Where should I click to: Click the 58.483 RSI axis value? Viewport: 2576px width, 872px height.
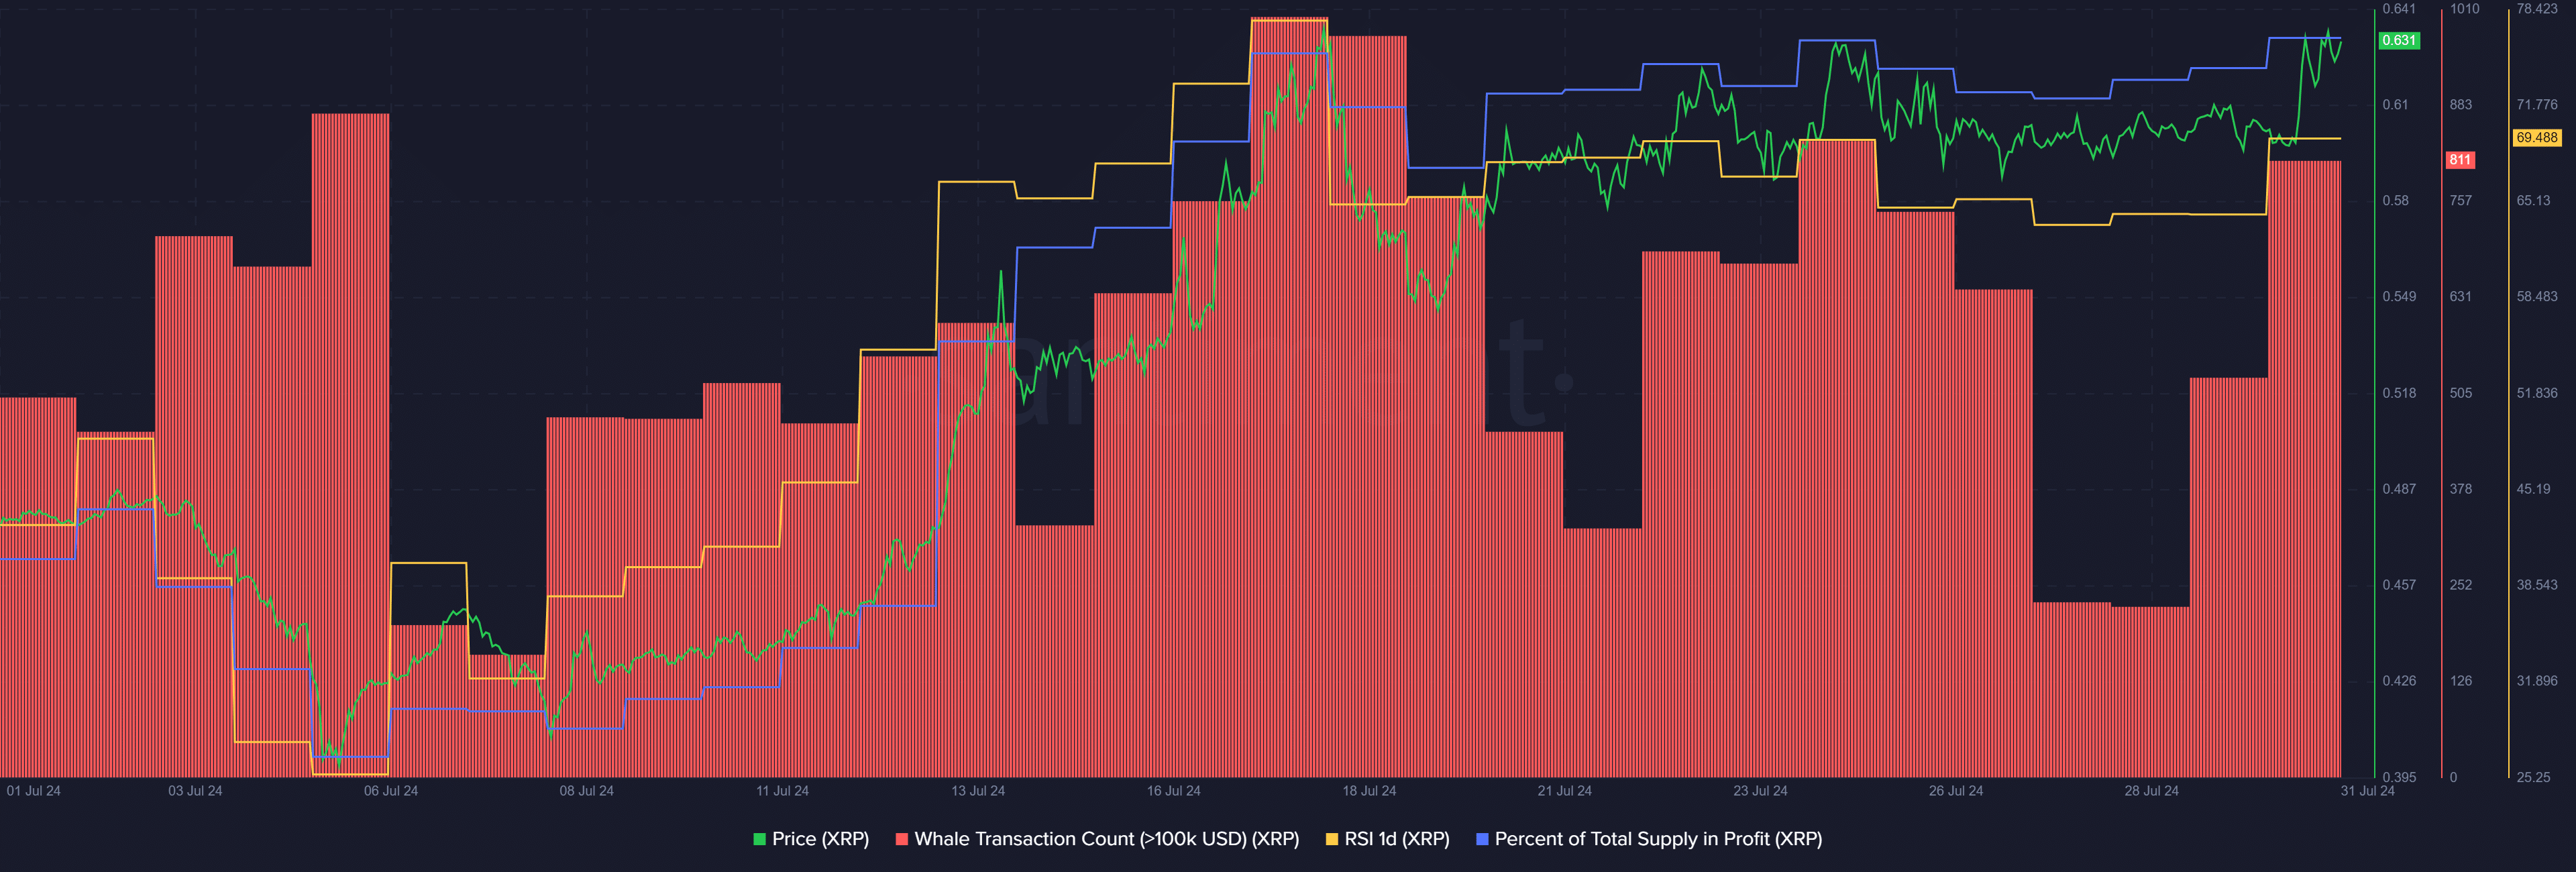tap(2536, 297)
